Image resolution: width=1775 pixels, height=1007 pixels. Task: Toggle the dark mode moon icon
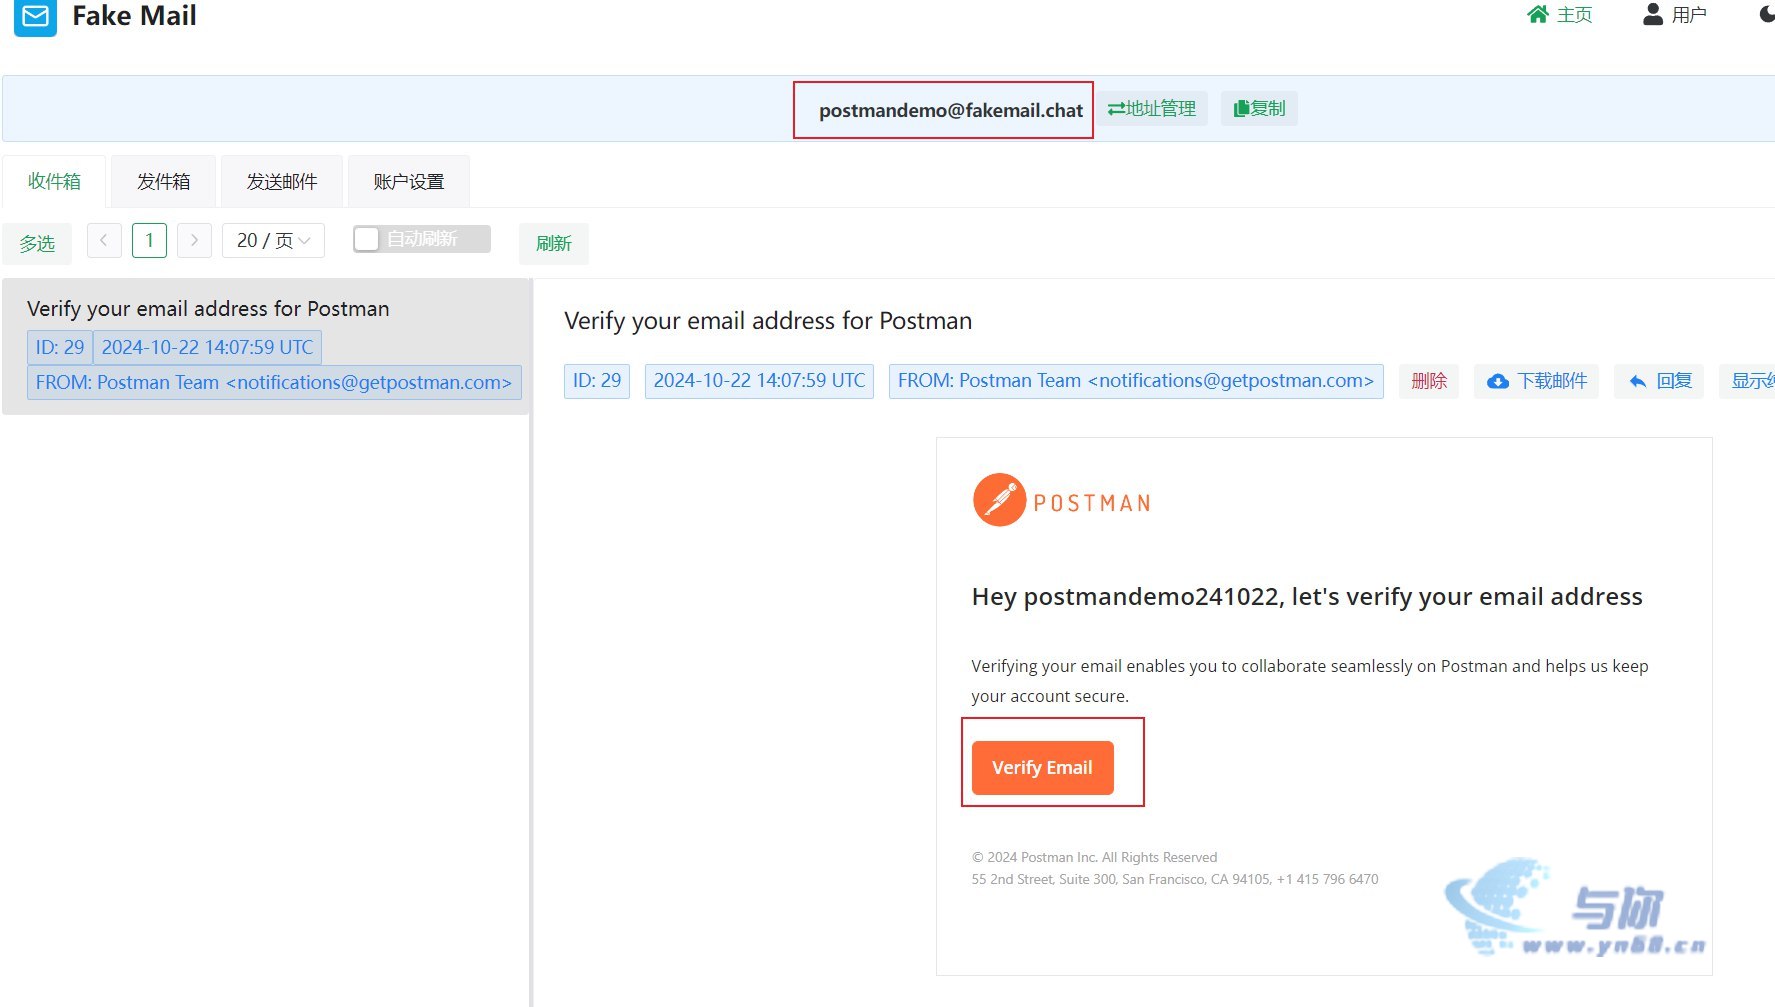tap(1767, 14)
